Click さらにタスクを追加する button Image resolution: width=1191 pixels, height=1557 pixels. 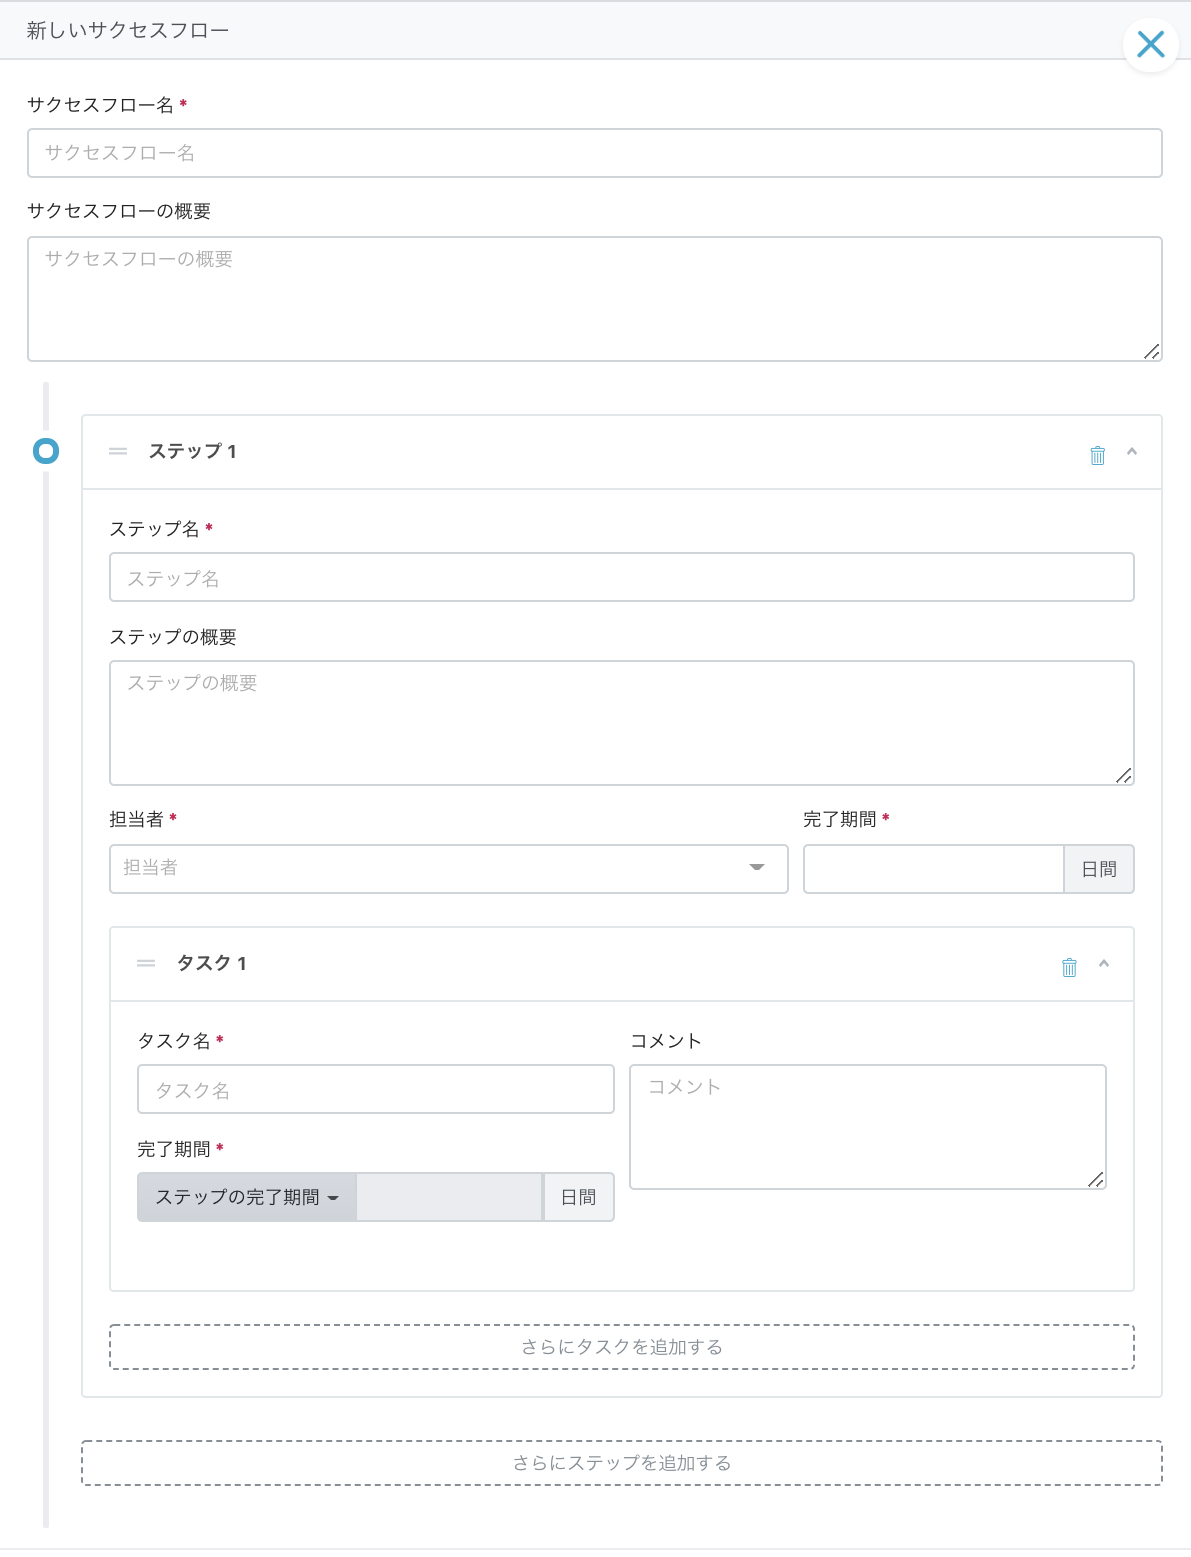pyautogui.click(x=622, y=1347)
